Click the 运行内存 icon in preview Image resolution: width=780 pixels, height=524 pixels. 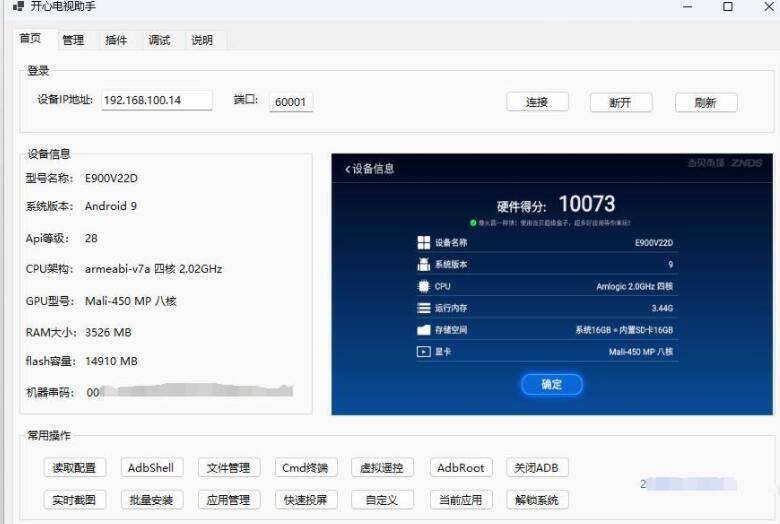(424, 308)
